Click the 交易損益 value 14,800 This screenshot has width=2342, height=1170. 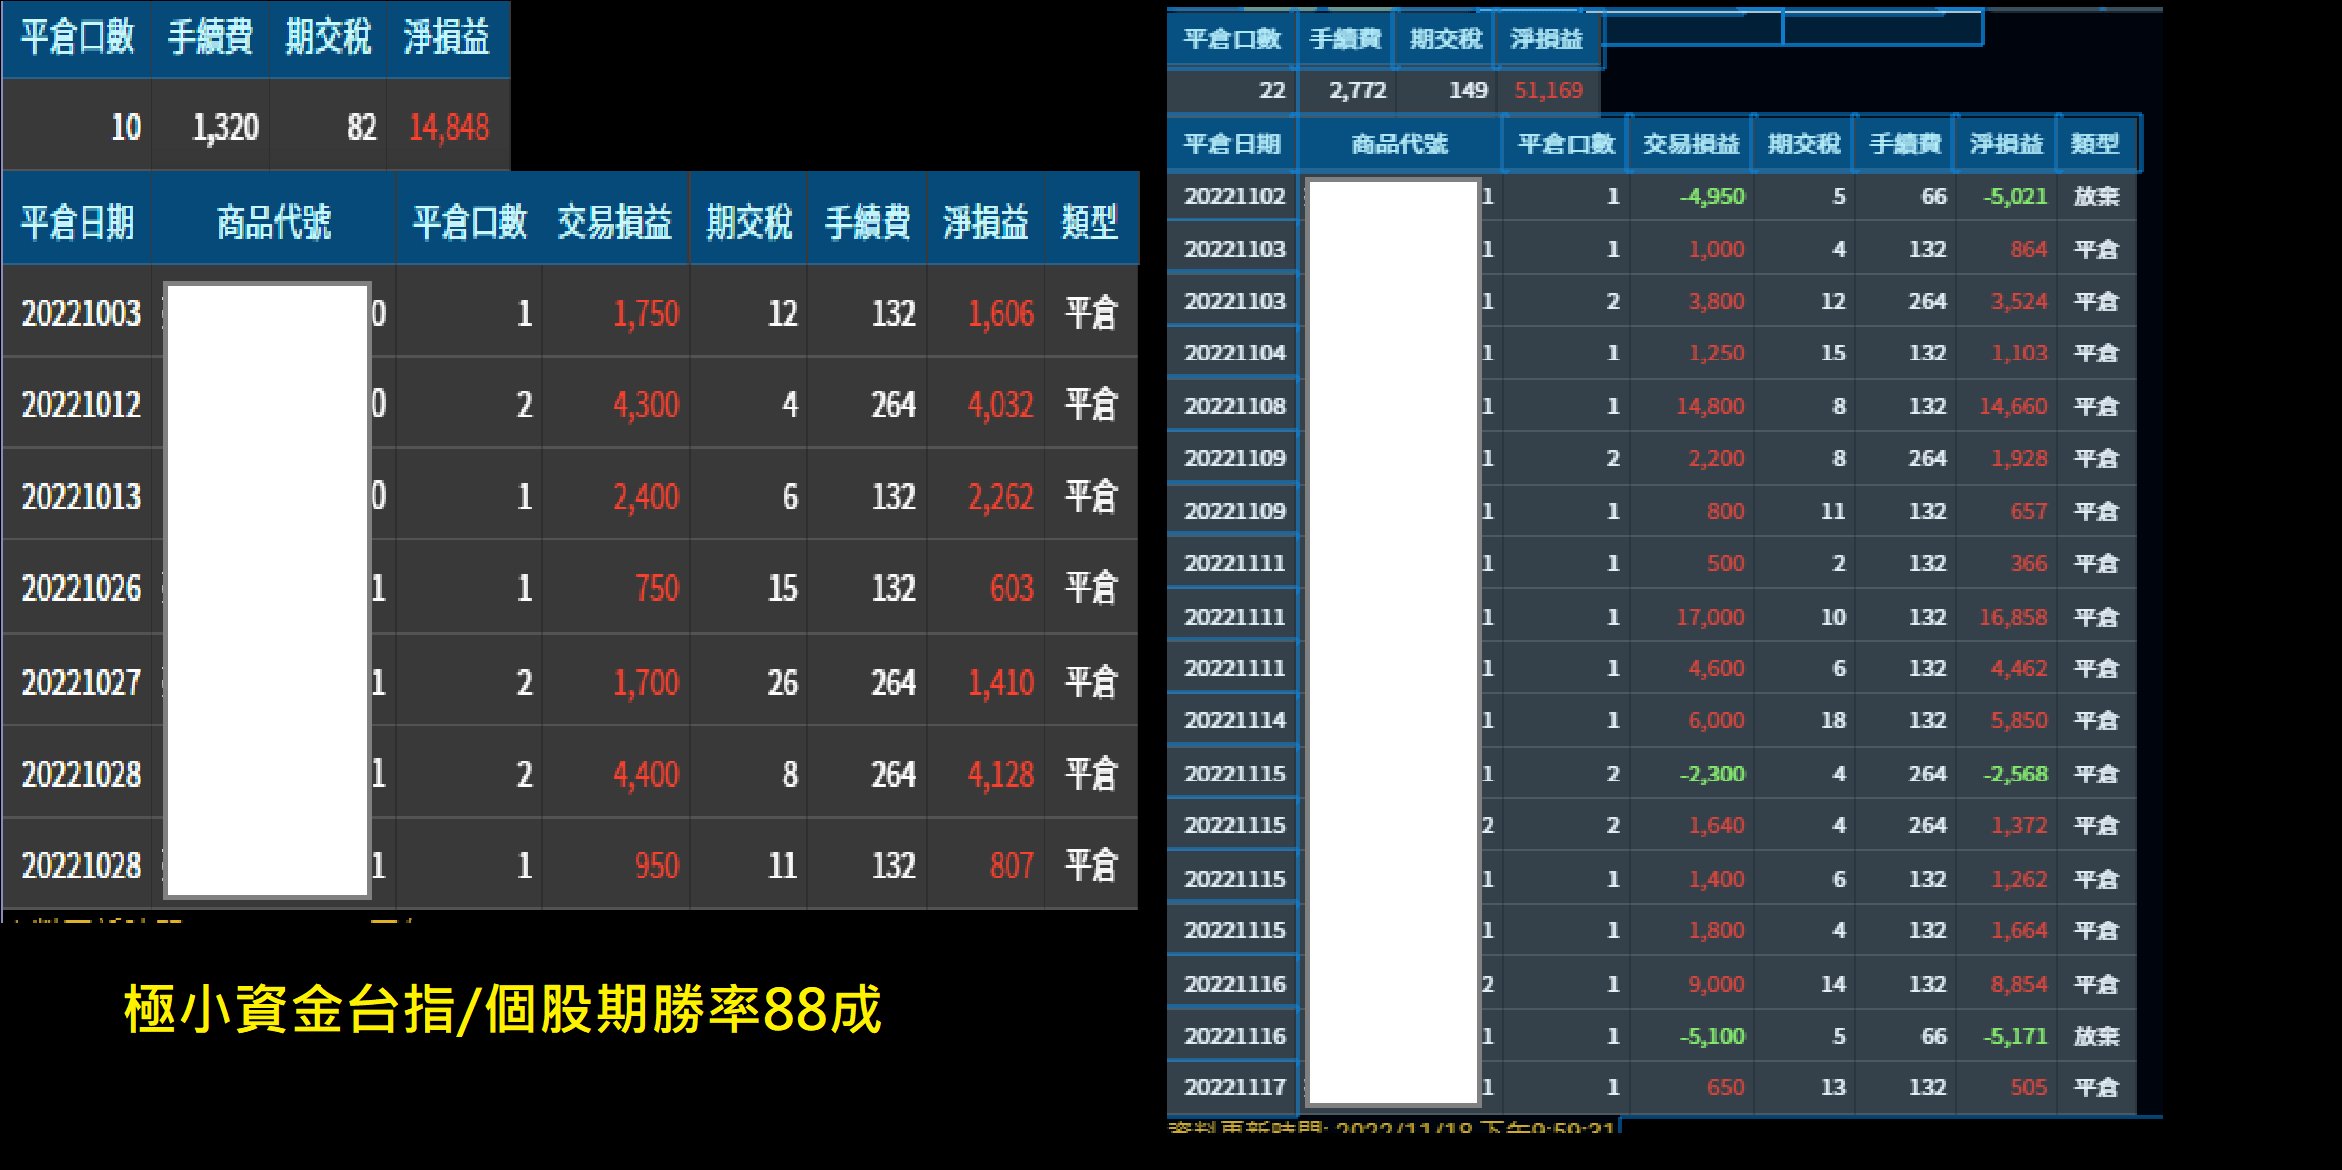click(1710, 406)
